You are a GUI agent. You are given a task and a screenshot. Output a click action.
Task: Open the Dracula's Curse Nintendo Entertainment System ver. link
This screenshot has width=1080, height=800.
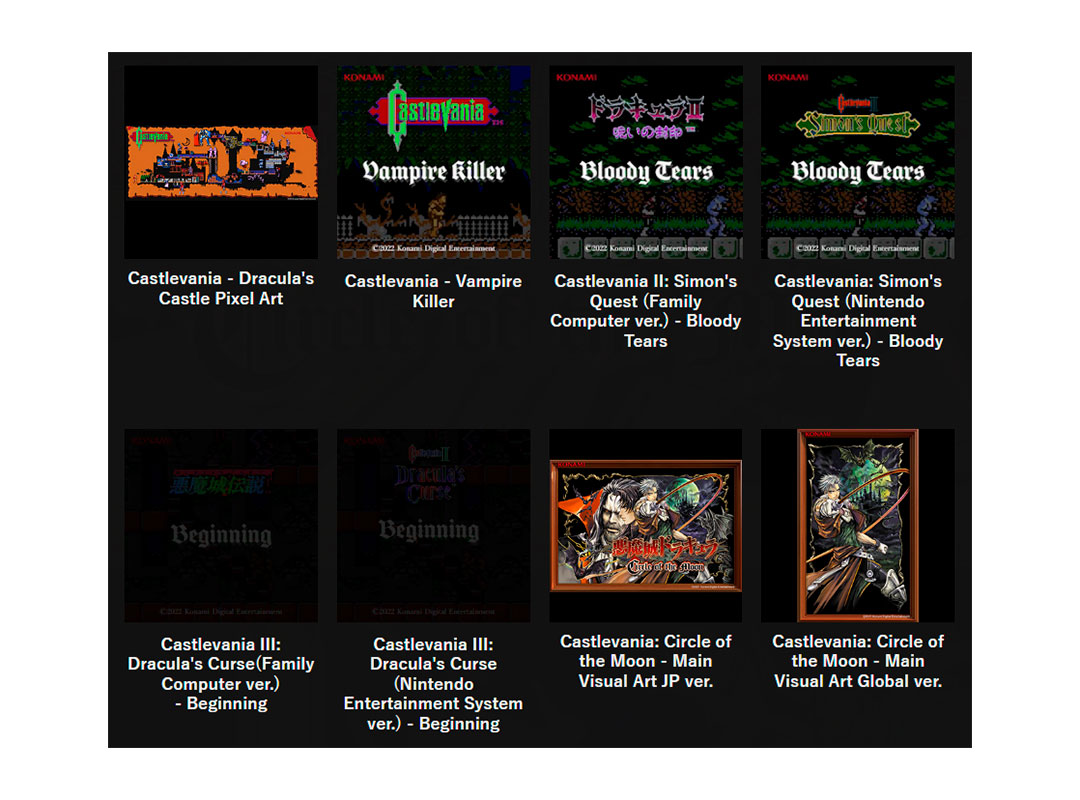click(432, 683)
